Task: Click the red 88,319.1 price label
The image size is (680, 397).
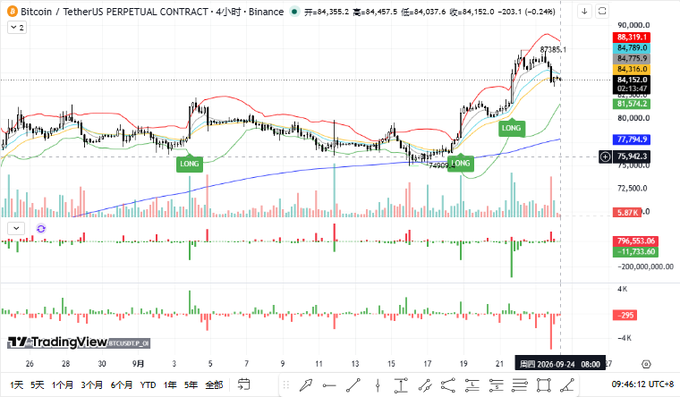Action: 631,37
